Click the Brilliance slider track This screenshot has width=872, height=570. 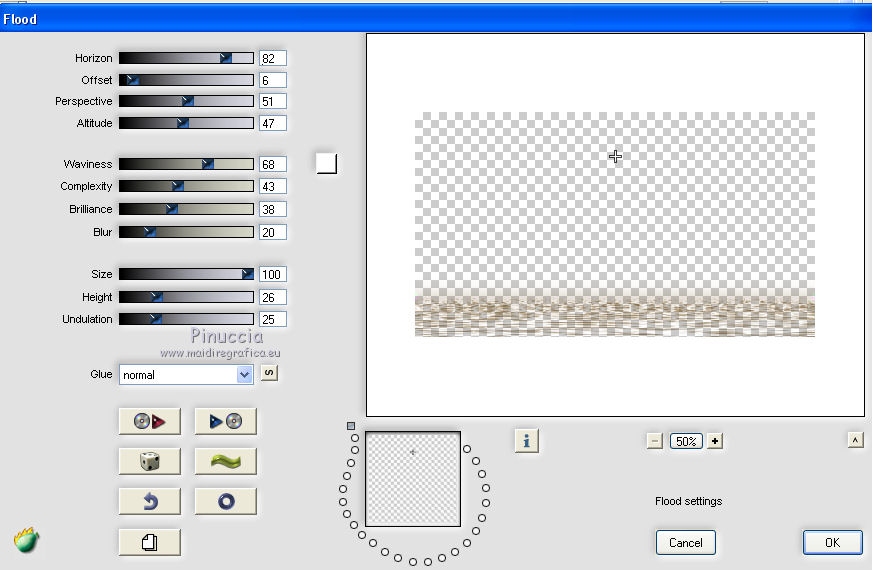tap(186, 209)
